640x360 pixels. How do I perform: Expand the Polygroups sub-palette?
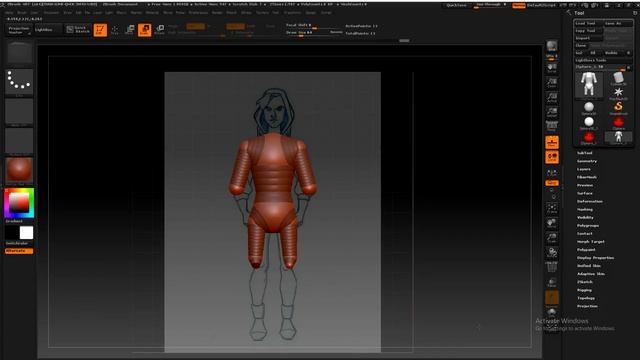pos(588,225)
